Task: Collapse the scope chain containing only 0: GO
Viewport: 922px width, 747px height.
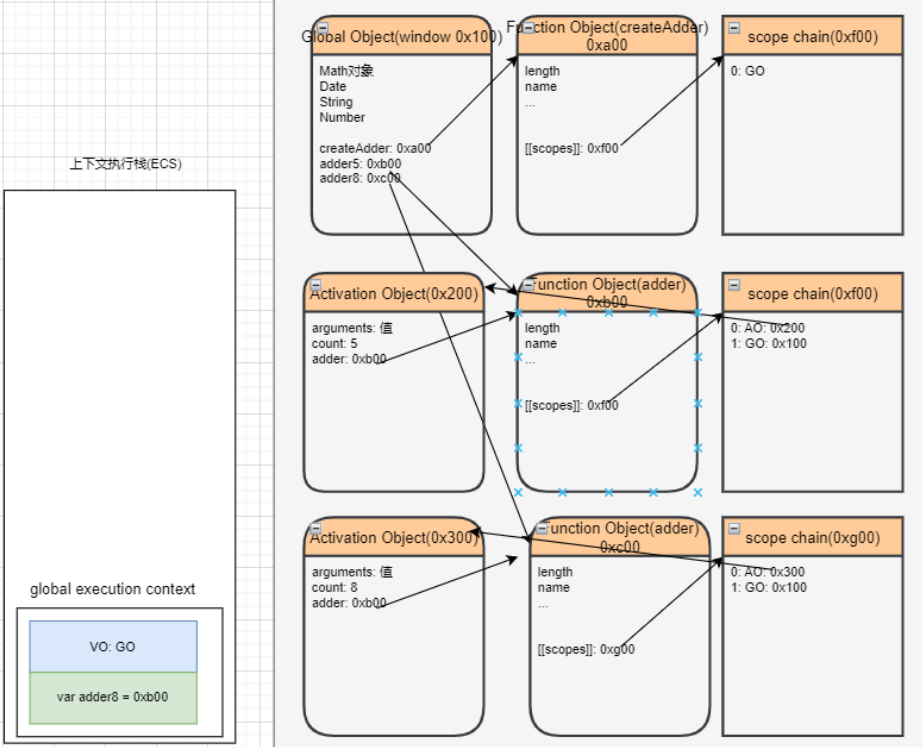Action: [x=733, y=28]
